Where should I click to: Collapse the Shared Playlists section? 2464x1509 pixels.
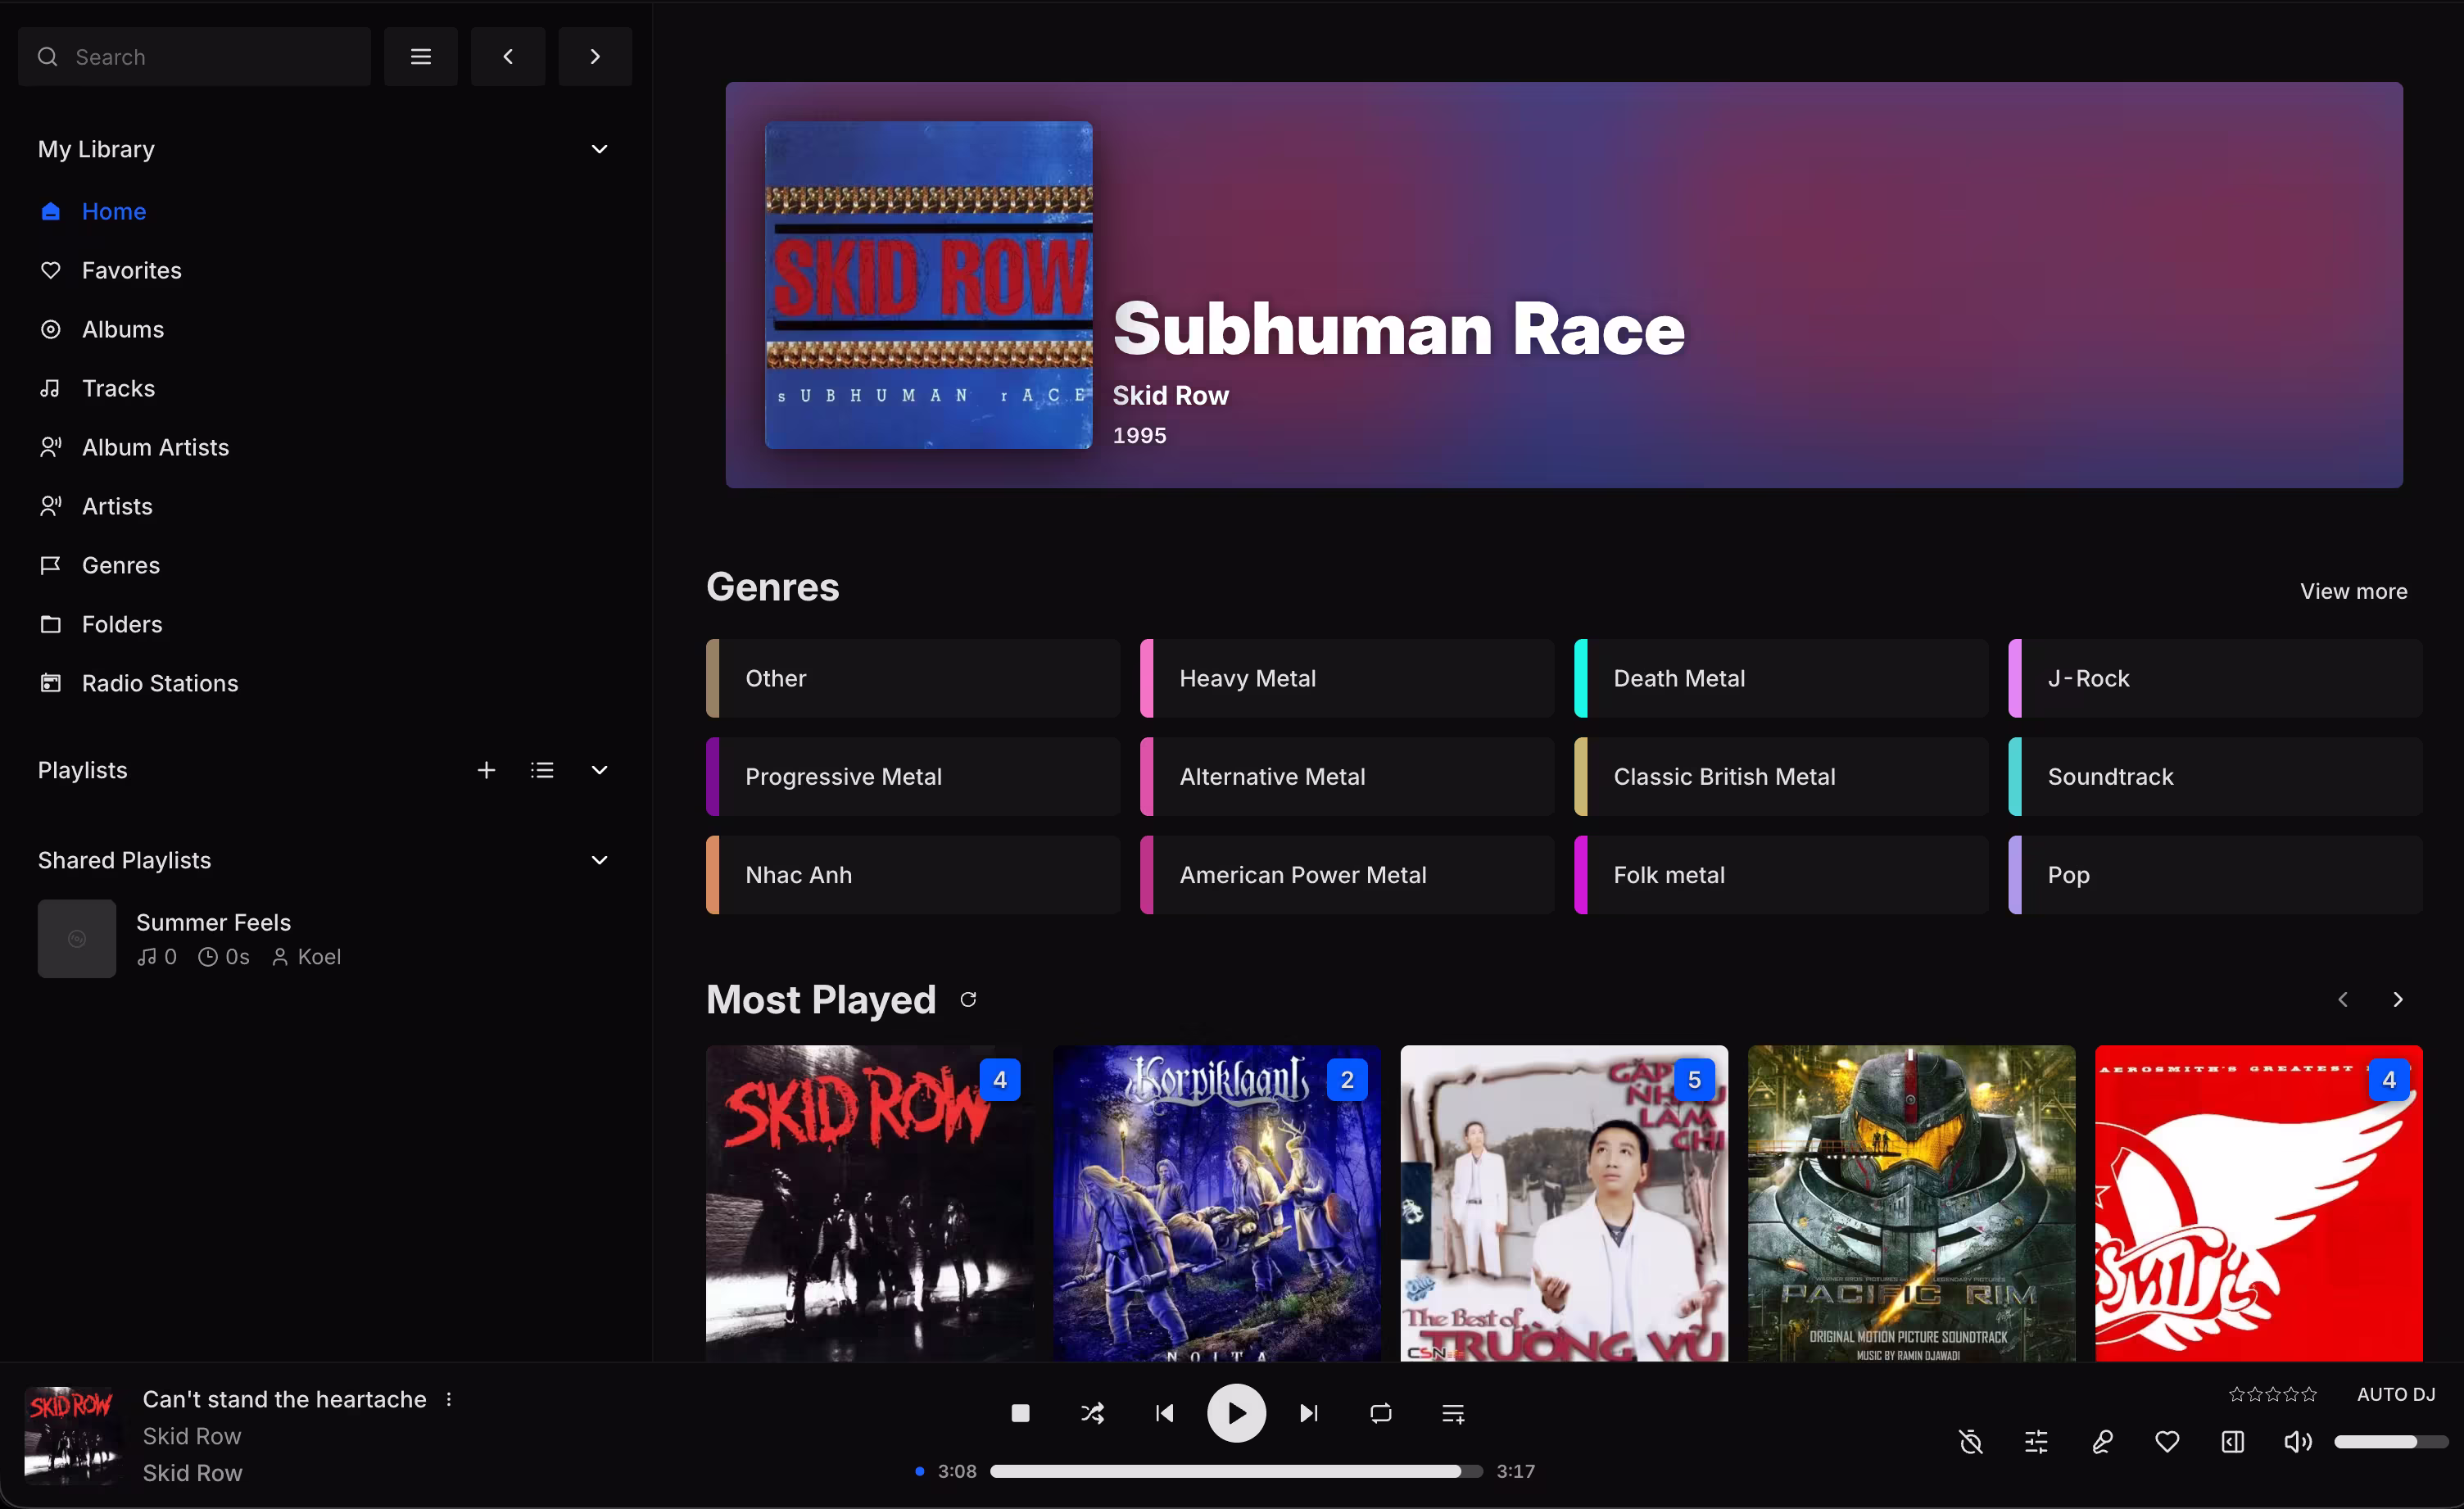point(599,860)
